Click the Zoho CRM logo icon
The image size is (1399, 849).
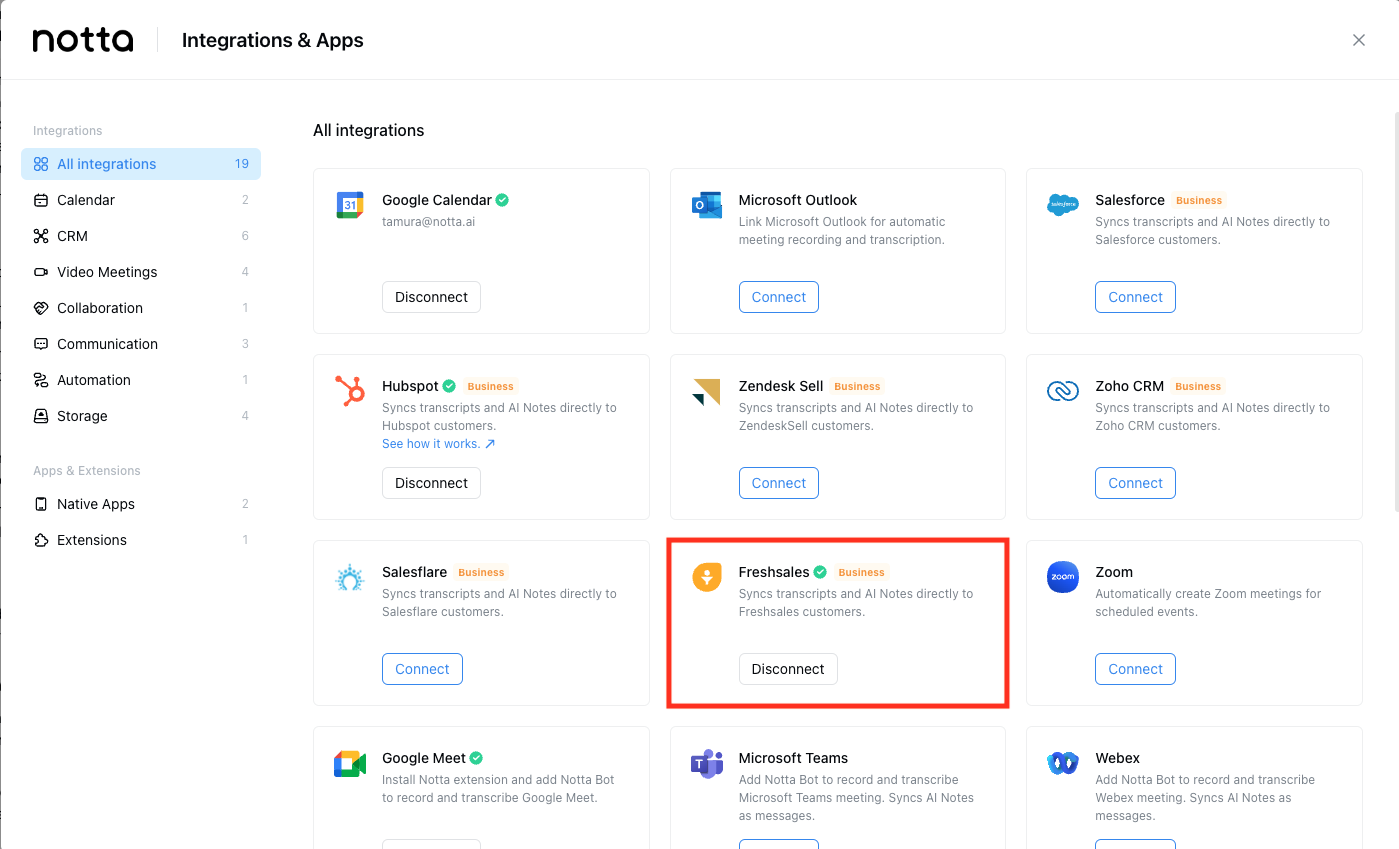coord(1063,391)
